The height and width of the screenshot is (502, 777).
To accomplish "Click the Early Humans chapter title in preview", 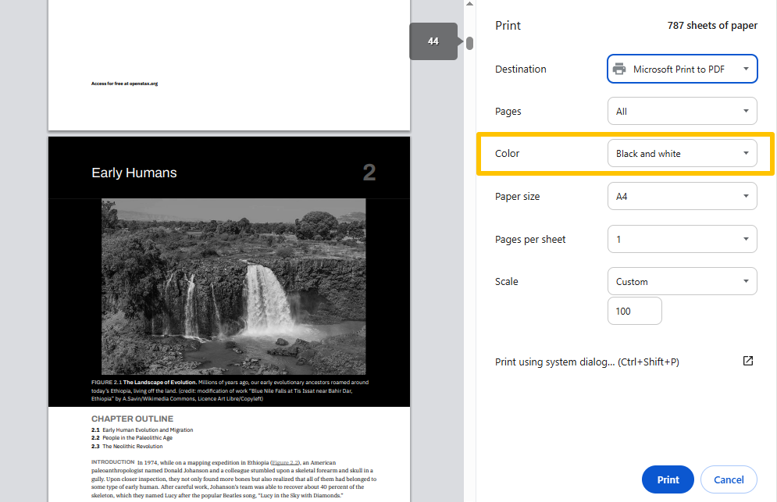I will 134,172.
